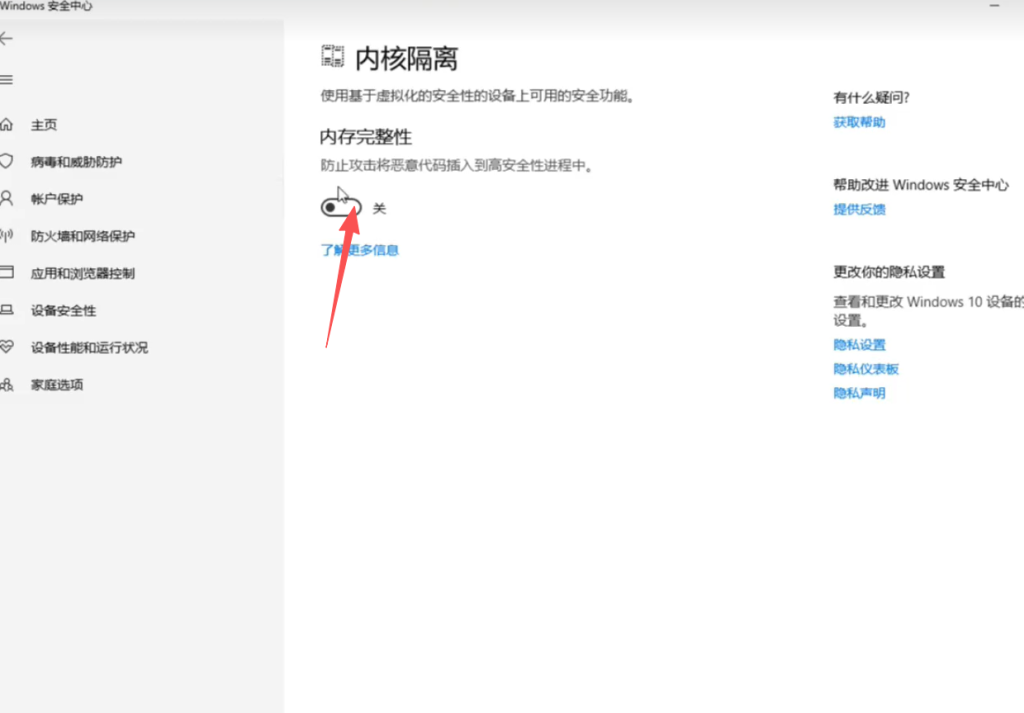
Task: Click the virus protection shield icon
Action: [x=7, y=161]
